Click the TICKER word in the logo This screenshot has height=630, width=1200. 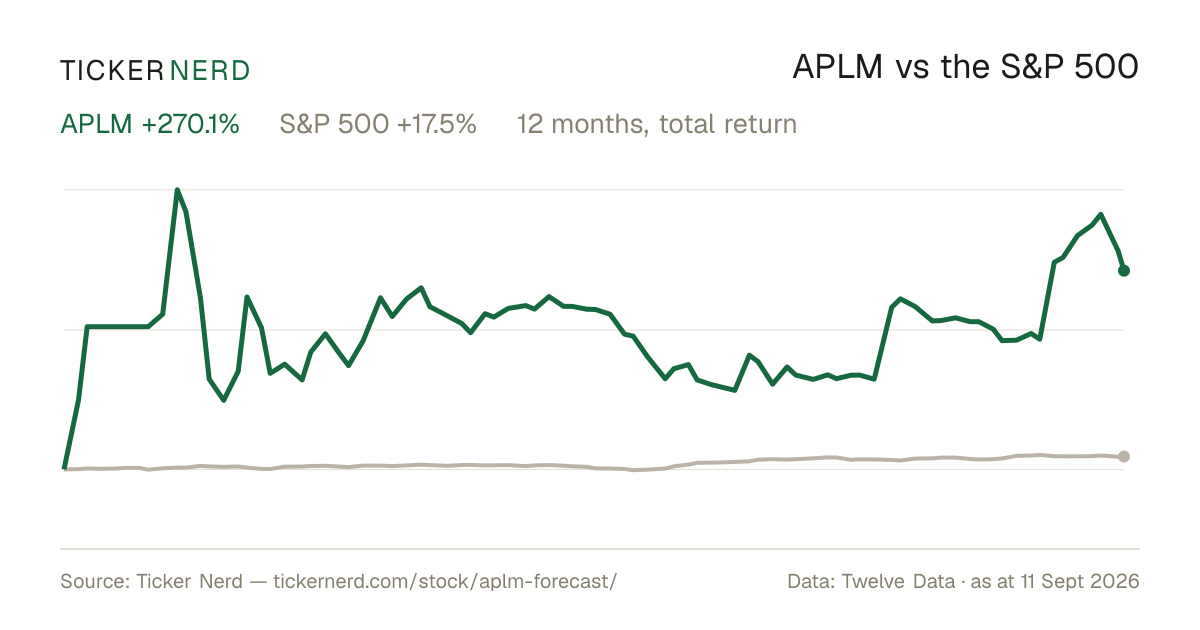(x=111, y=70)
